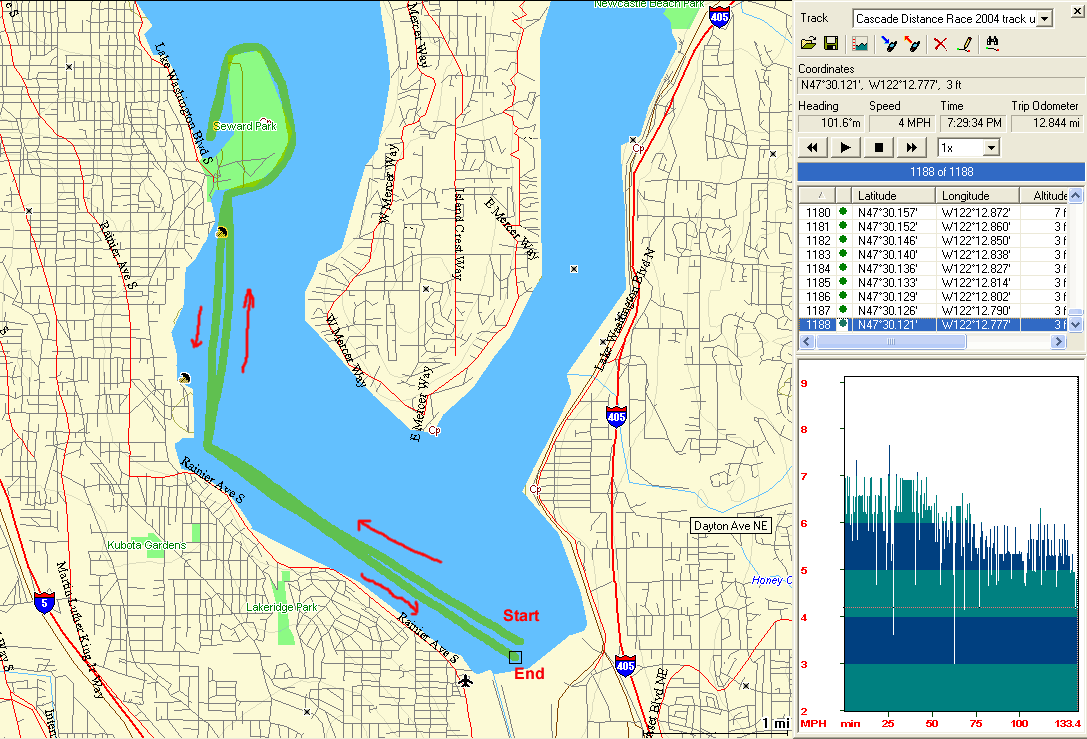Click the save track floppy disk icon
This screenshot has width=1087, height=739.
click(x=830, y=43)
